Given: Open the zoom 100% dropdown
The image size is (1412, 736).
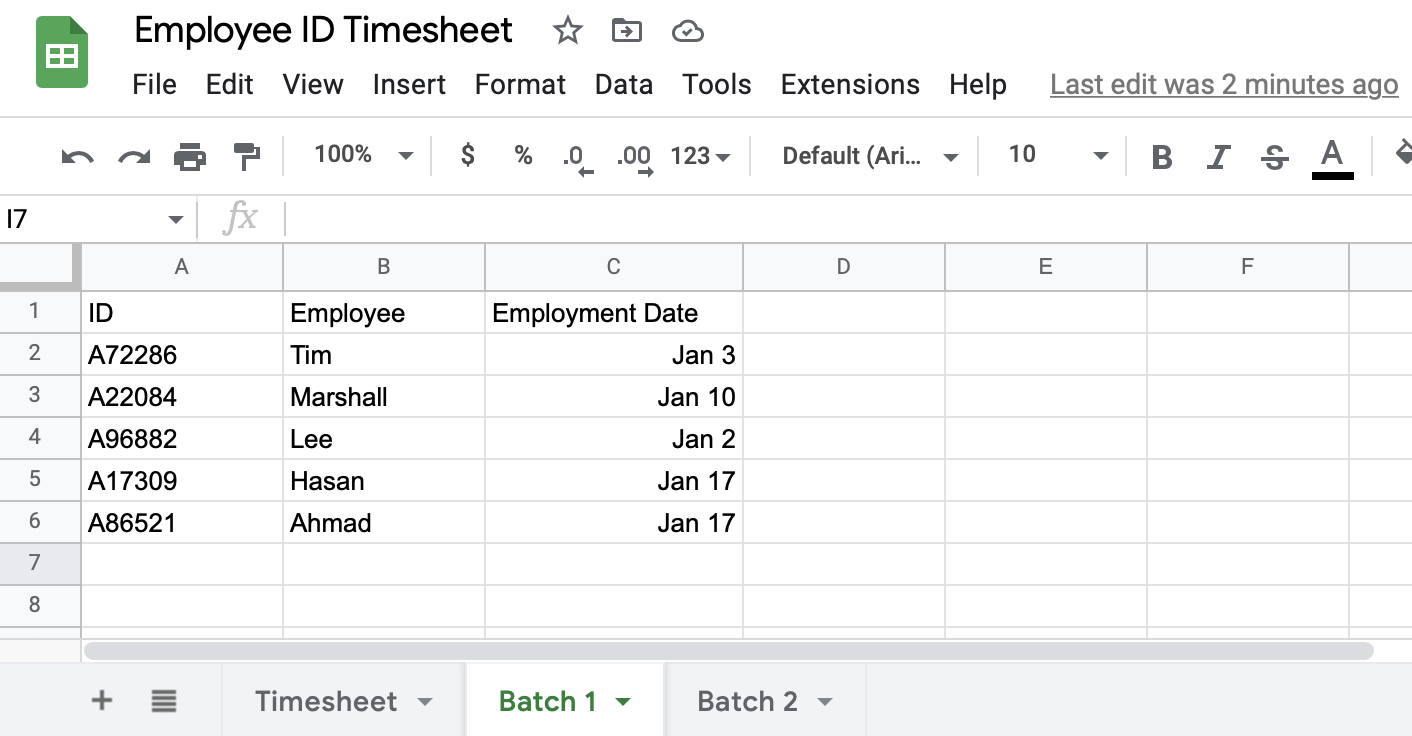Looking at the screenshot, I should tap(362, 155).
